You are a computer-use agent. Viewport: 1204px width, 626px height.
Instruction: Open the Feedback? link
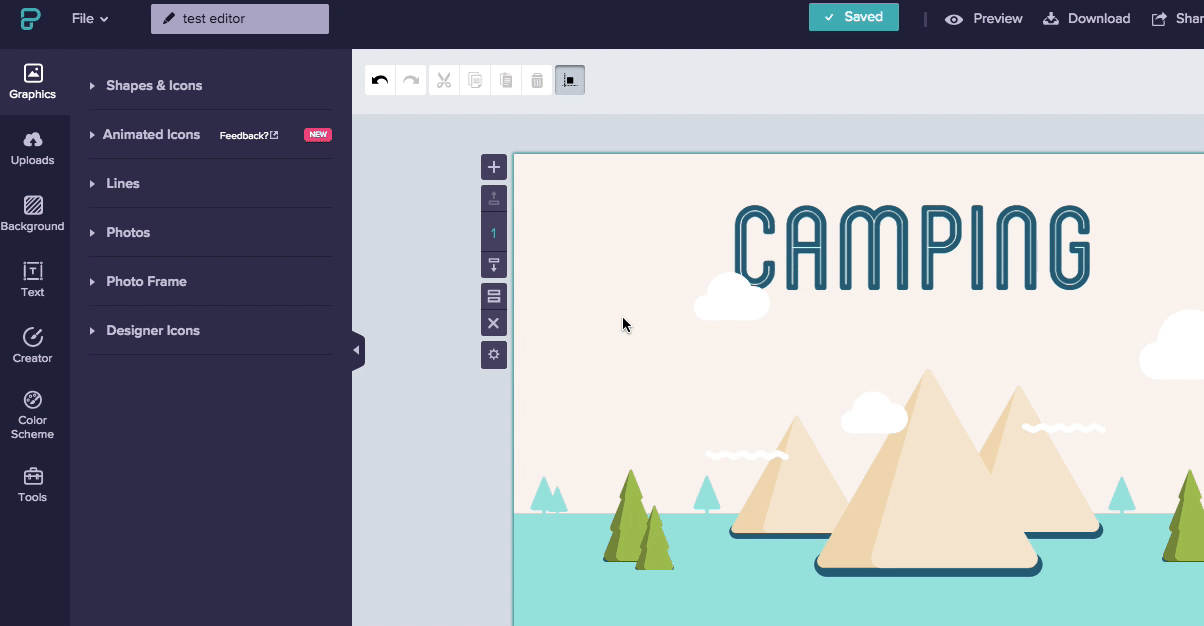[249, 135]
